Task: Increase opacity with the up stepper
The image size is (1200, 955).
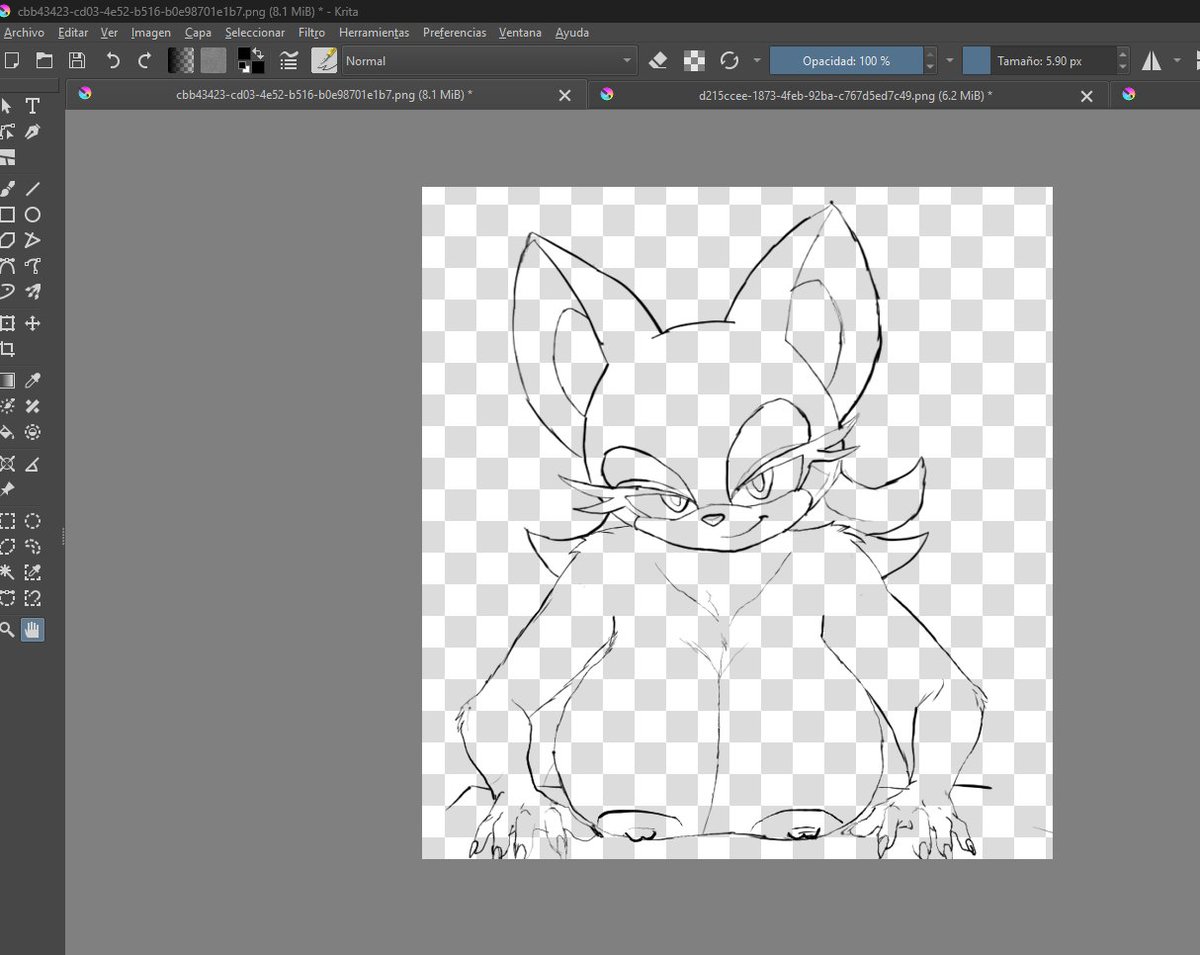Action: pos(931,54)
